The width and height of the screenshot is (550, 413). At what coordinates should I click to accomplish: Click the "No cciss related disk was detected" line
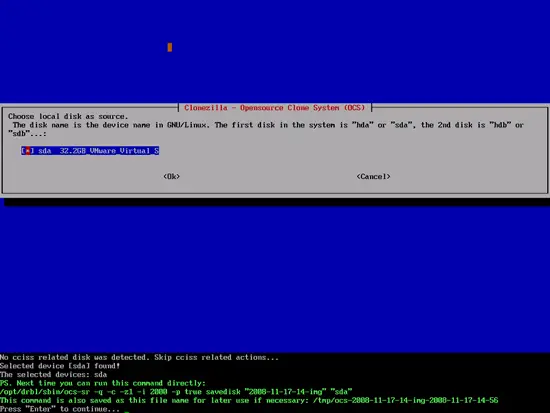[x=139, y=358]
